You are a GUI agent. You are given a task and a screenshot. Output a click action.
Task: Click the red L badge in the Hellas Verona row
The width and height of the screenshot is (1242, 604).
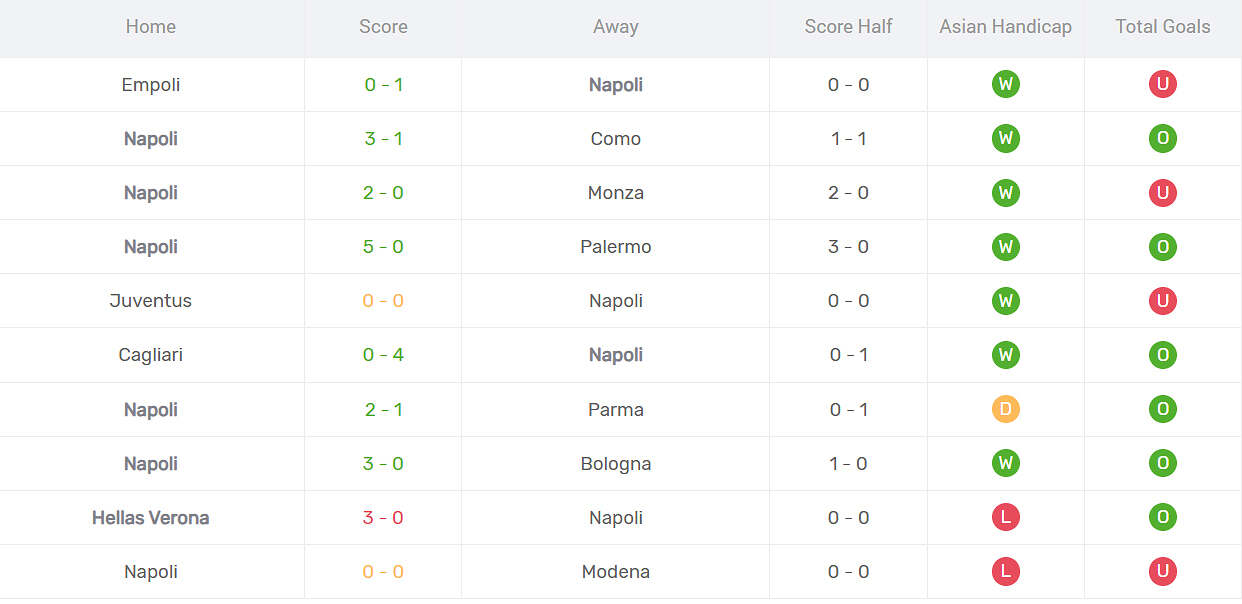[1005, 517]
